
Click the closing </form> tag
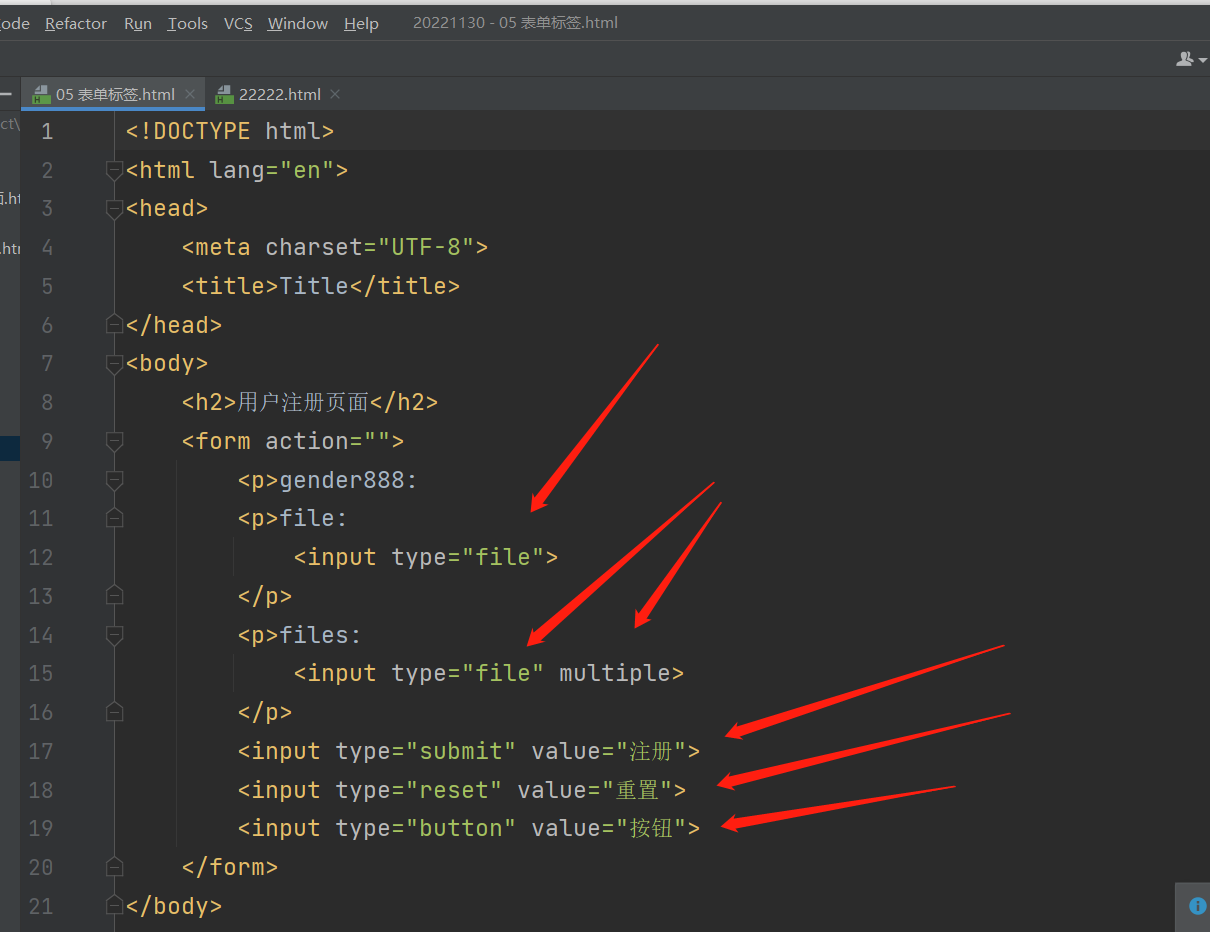[230, 867]
